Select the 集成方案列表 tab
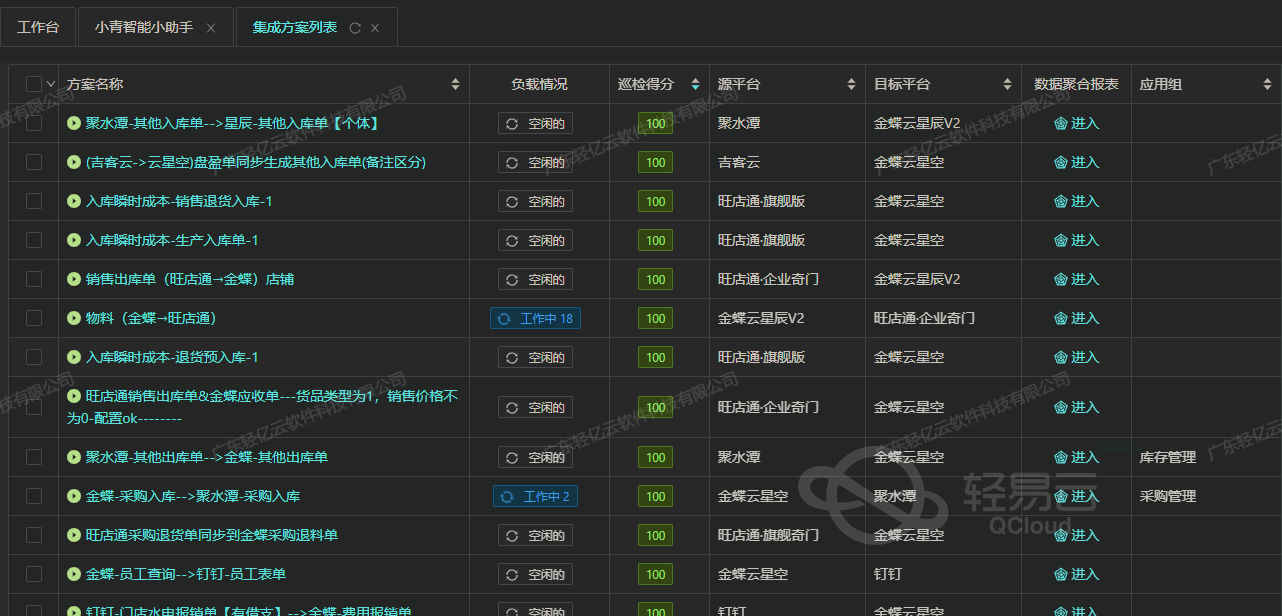Screen dimensions: 1282x616 point(295,27)
